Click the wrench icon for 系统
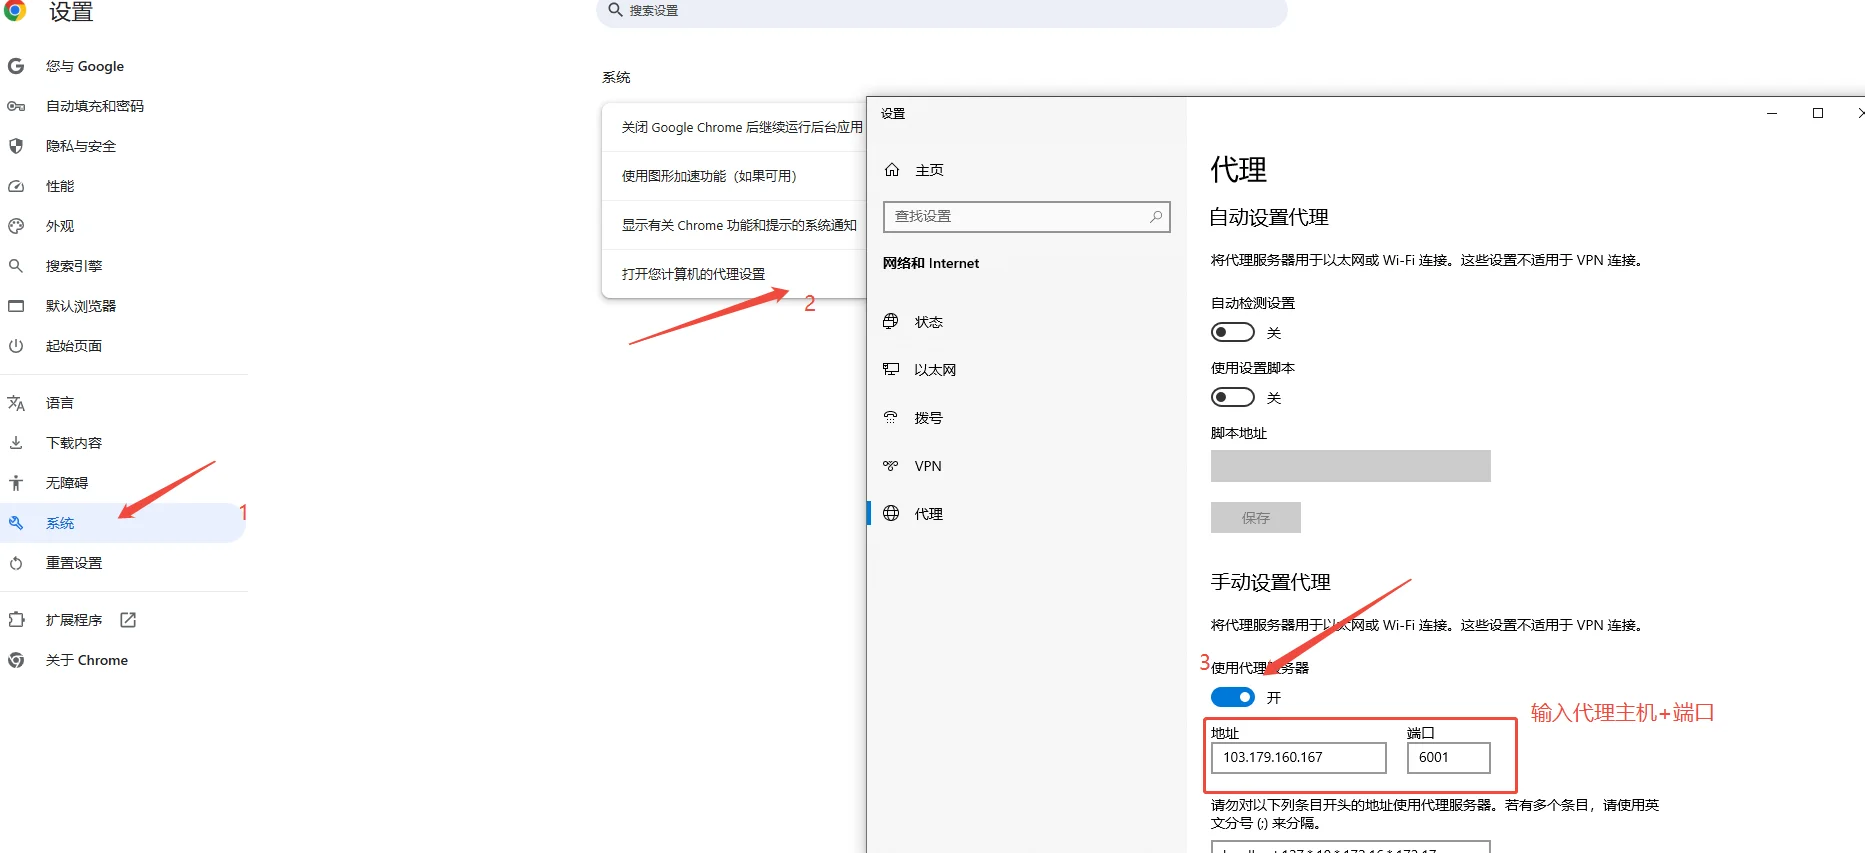The image size is (1865, 853). pos(16,523)
